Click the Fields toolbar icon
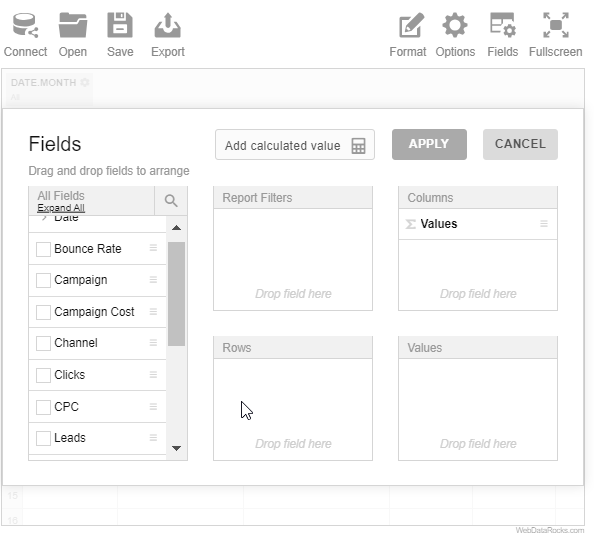The height and width of the screenshot is (536, 594). [502, 25]
